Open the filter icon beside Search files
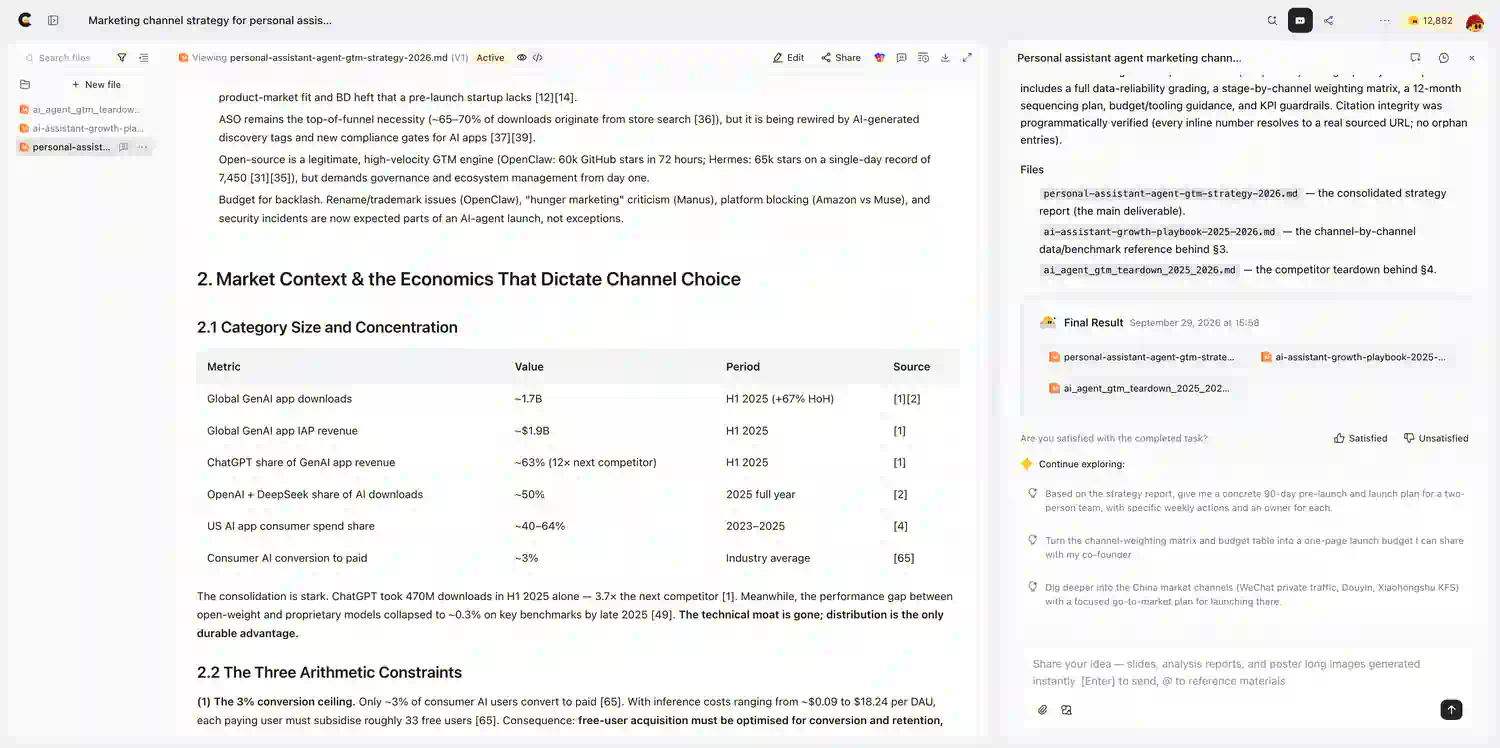This screenshot has height=748, width=1500. click(x=122, y=58)
